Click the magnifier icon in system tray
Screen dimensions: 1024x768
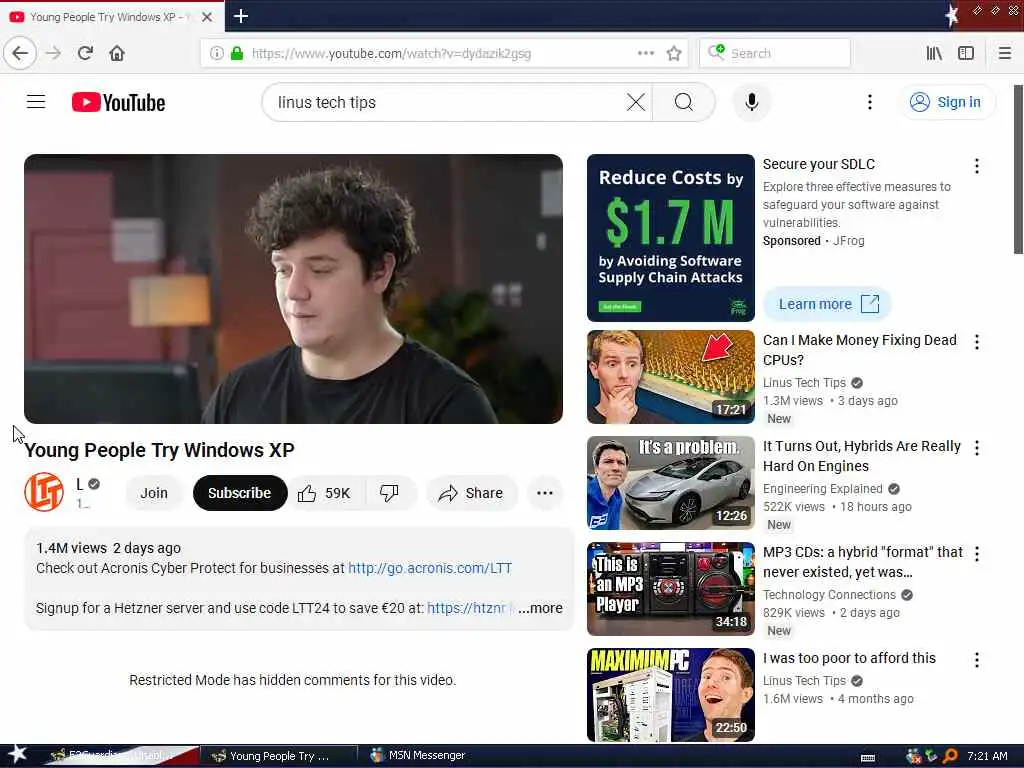(950, 756)
